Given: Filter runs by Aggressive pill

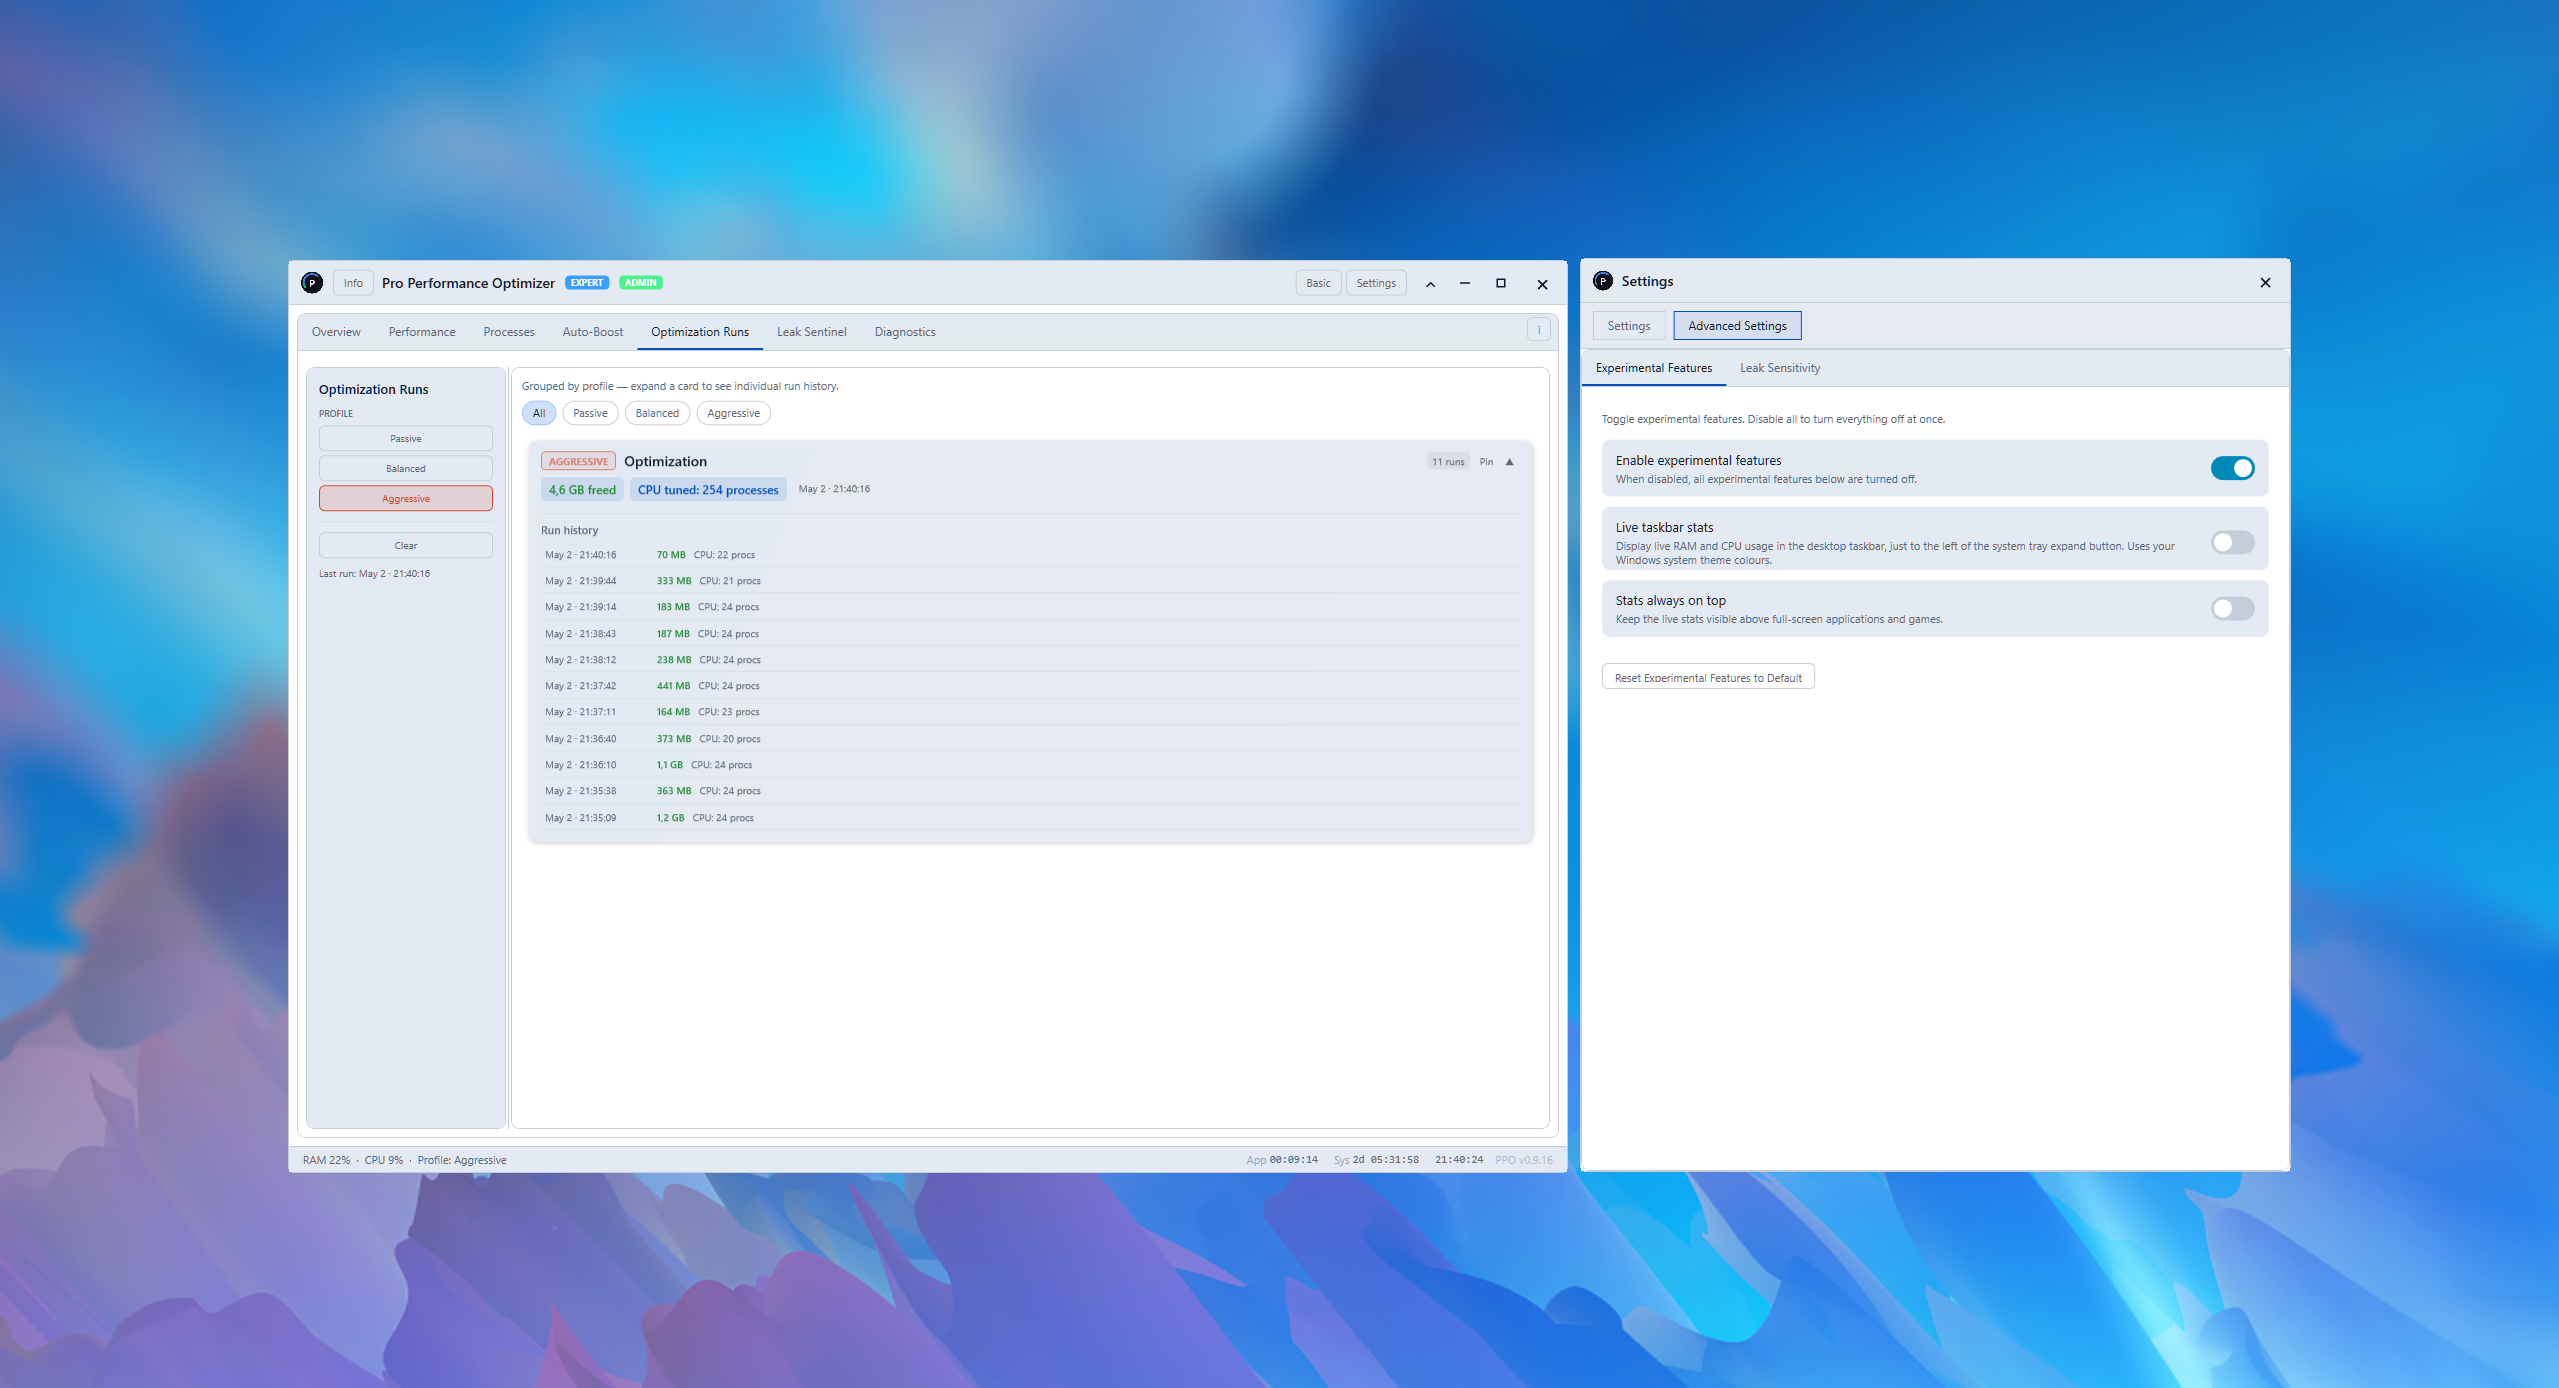Looking at the screenshot, I should point(733,413).
